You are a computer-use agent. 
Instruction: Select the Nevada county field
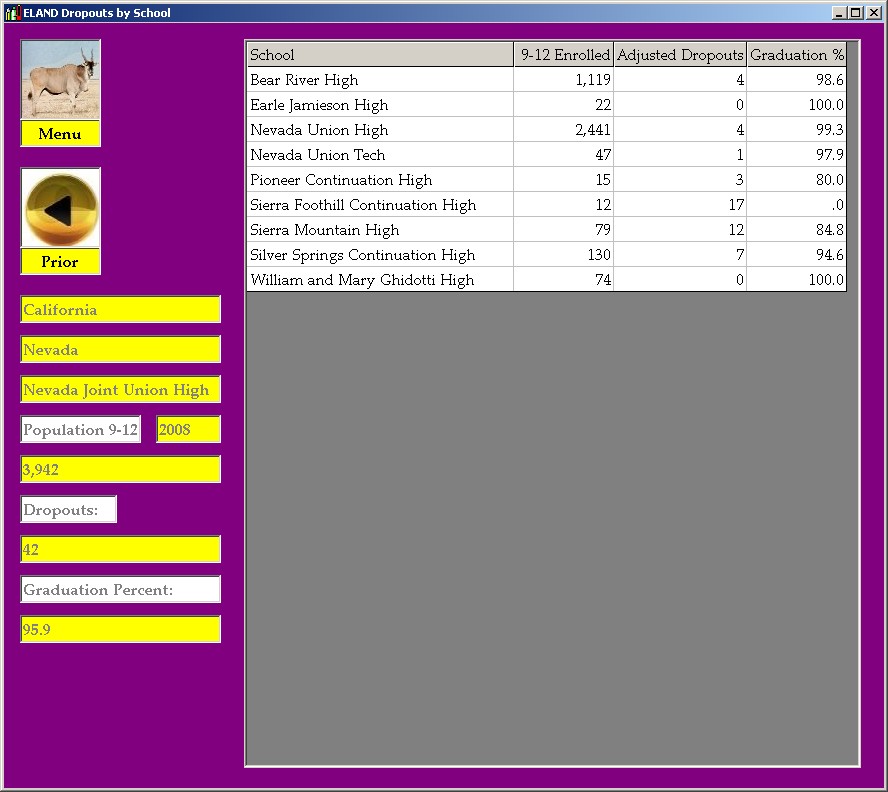121,350
